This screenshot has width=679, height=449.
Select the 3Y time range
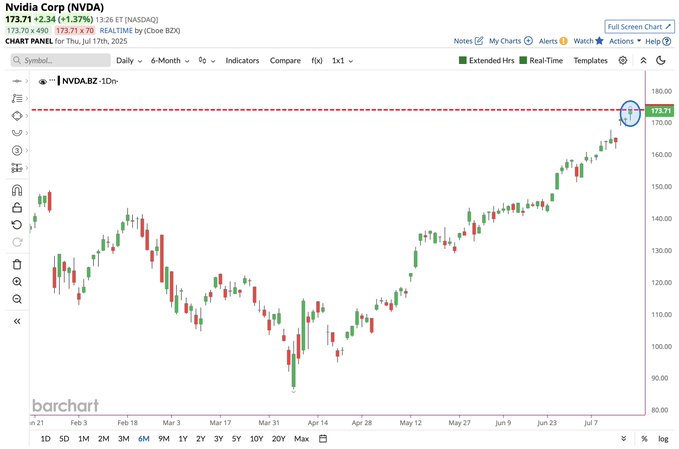pyautogui.click(x=218, y=439)
